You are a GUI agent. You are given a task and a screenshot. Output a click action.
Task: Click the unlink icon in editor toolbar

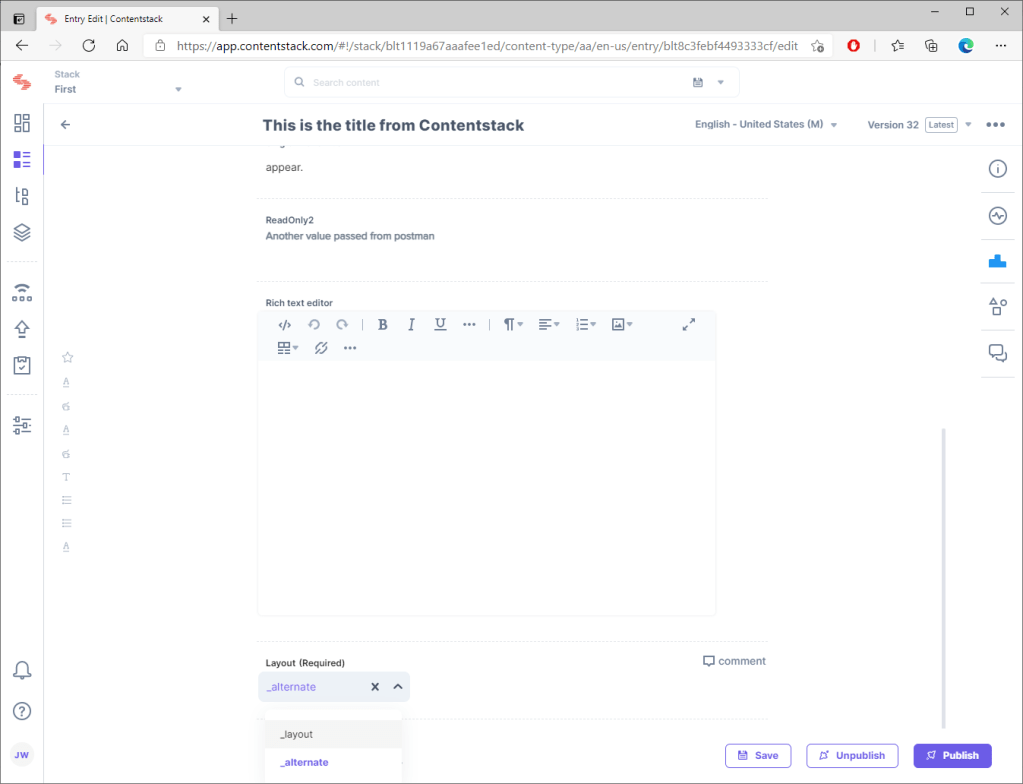pos(321,348)
